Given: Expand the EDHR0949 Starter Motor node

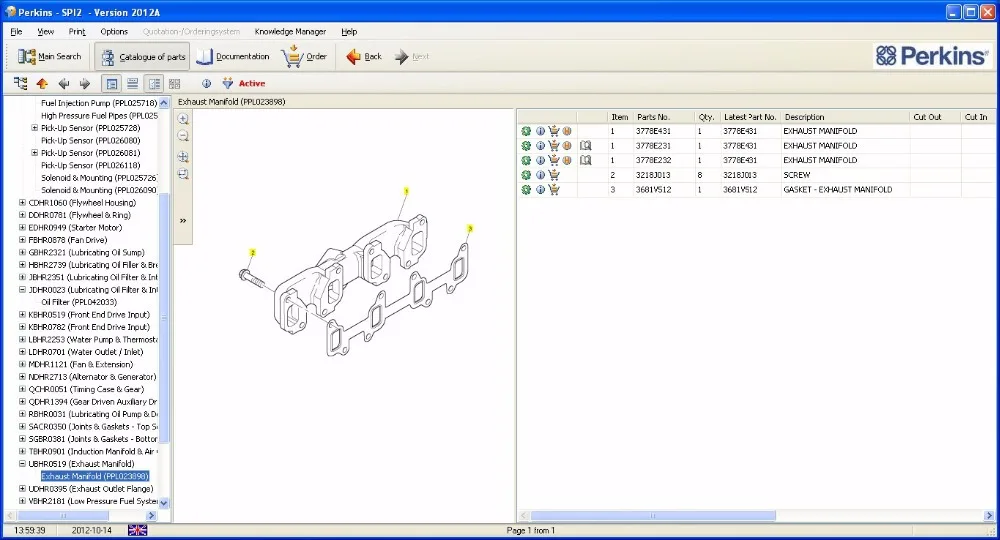Looking at the screenshot, I should (22, 228).
